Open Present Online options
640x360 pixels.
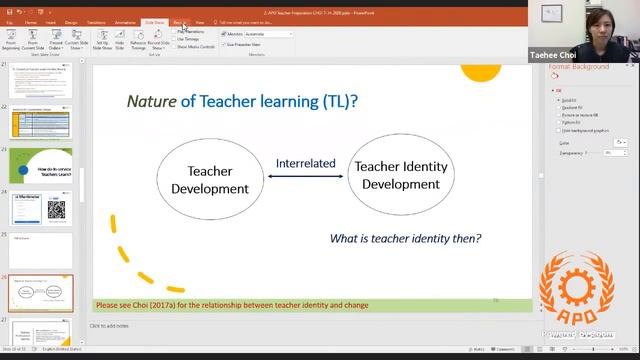(56, 40)
